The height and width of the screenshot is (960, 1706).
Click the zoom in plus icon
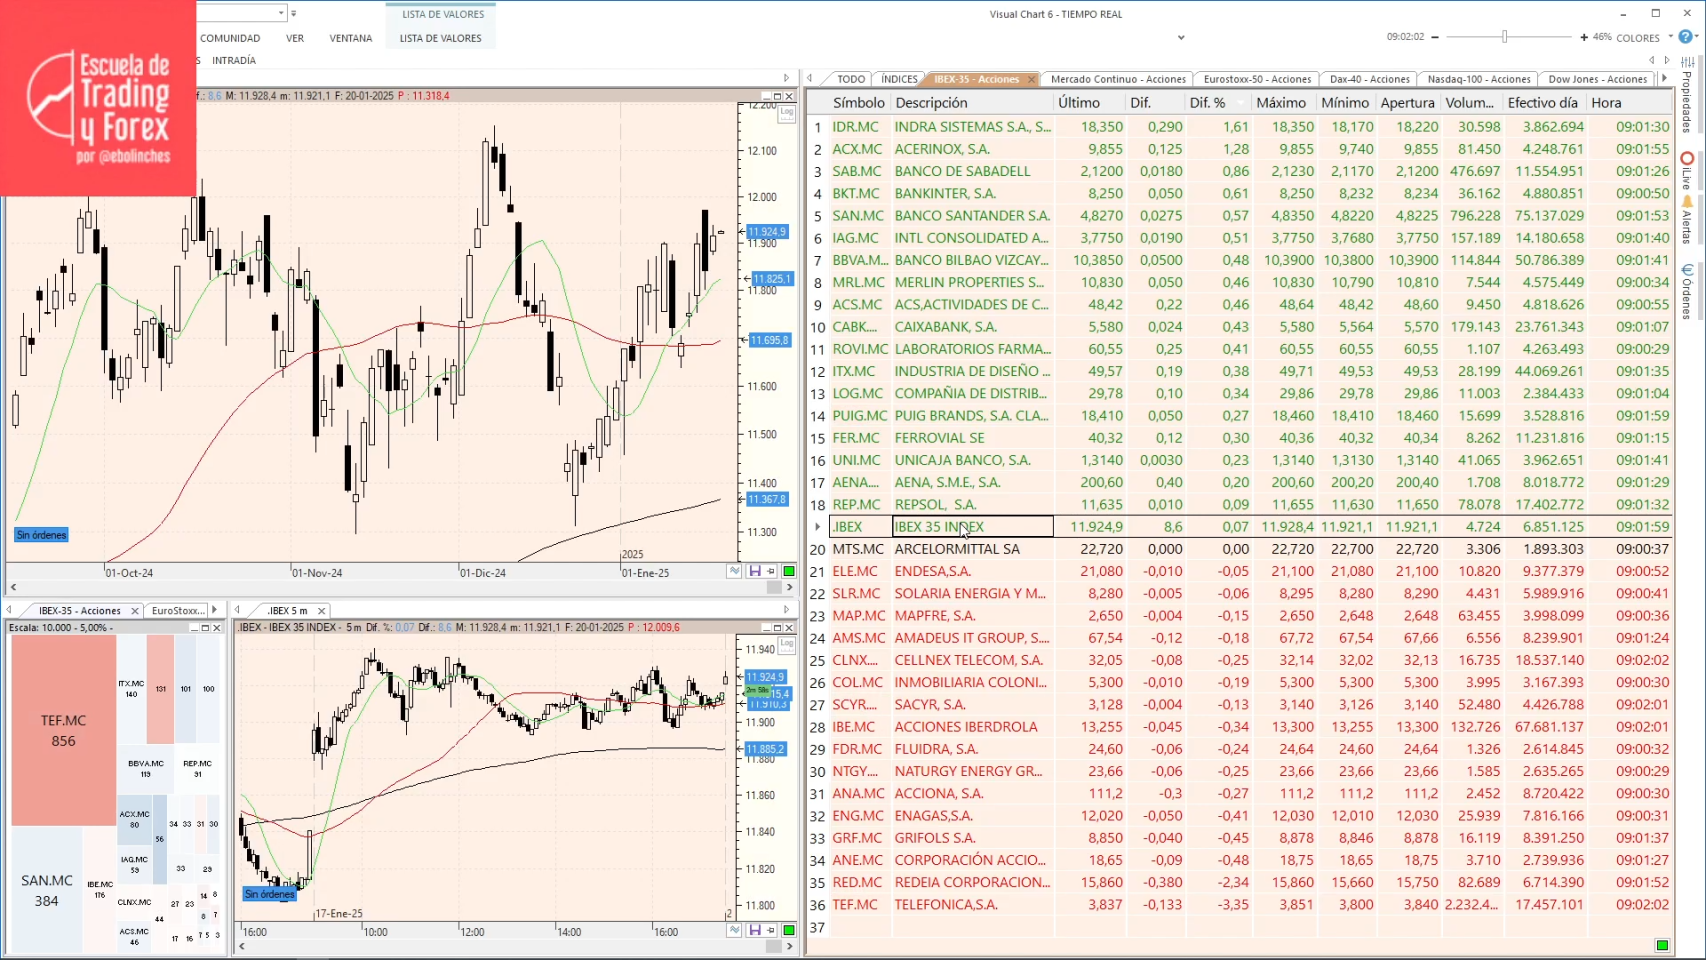coord(1584,37)
